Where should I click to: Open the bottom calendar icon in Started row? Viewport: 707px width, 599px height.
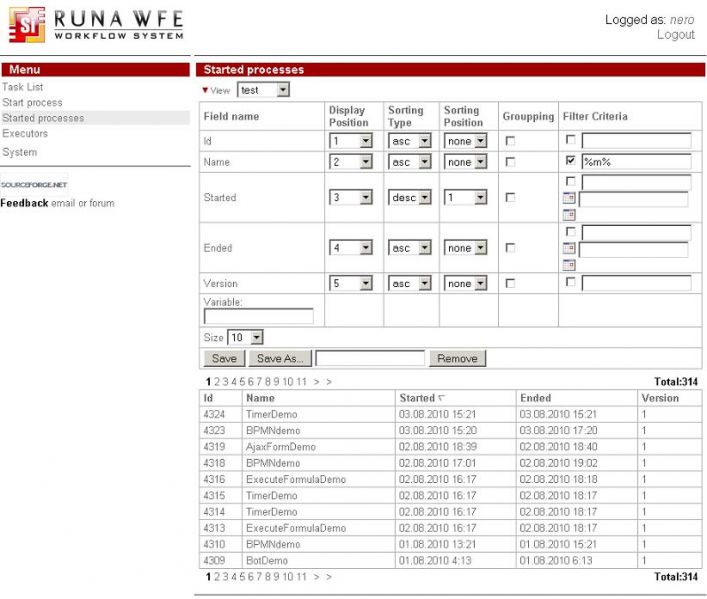569,215
